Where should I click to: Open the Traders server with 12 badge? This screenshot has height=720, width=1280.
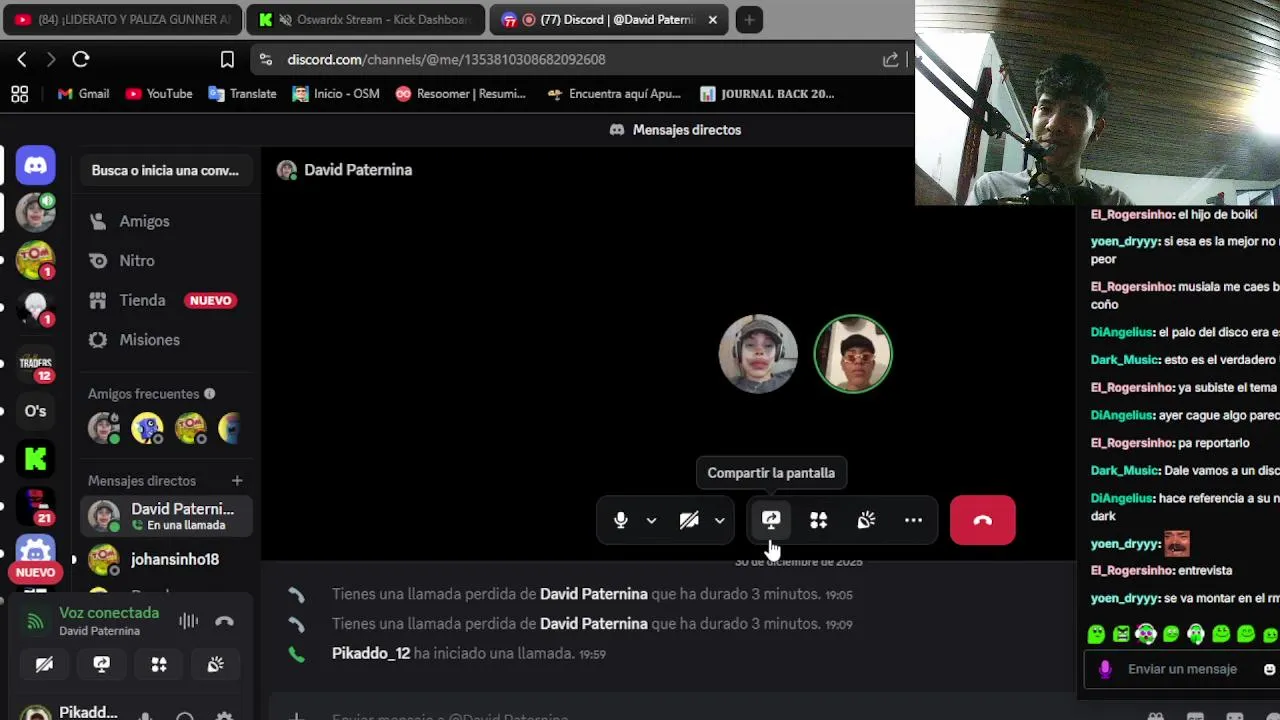point(35,363)
